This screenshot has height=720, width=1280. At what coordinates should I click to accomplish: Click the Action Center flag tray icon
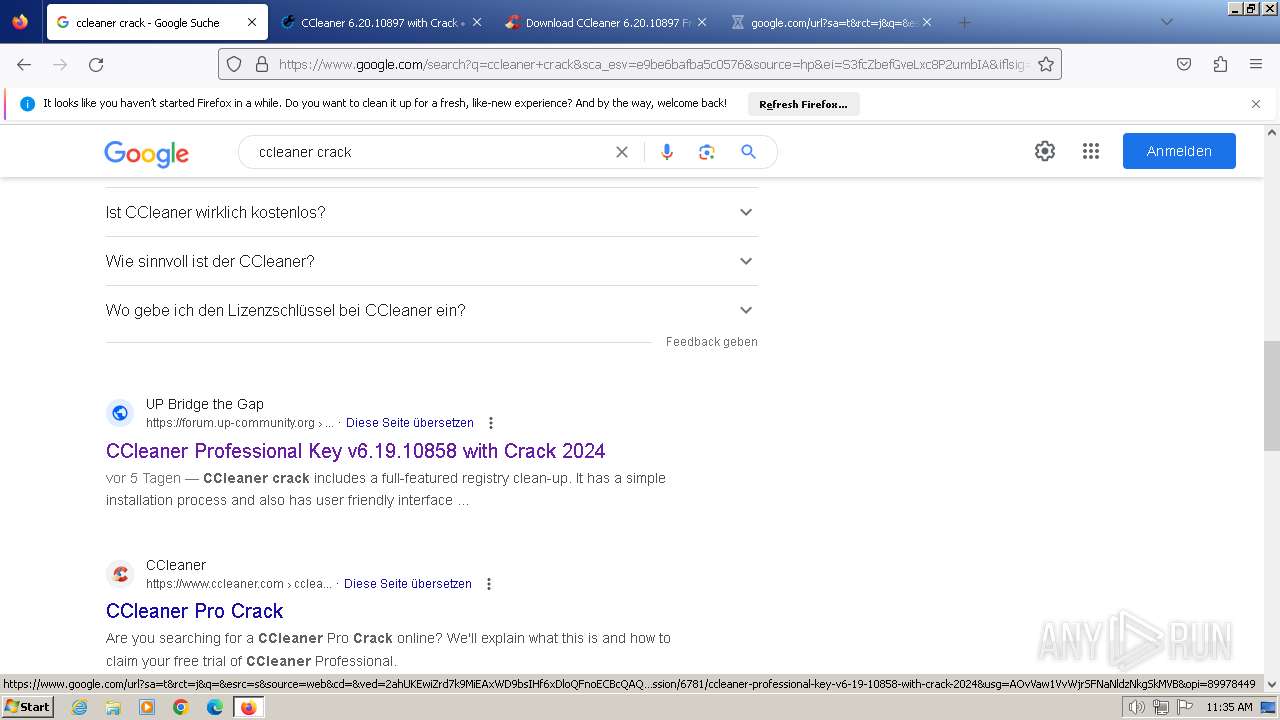pos(1185,707)
